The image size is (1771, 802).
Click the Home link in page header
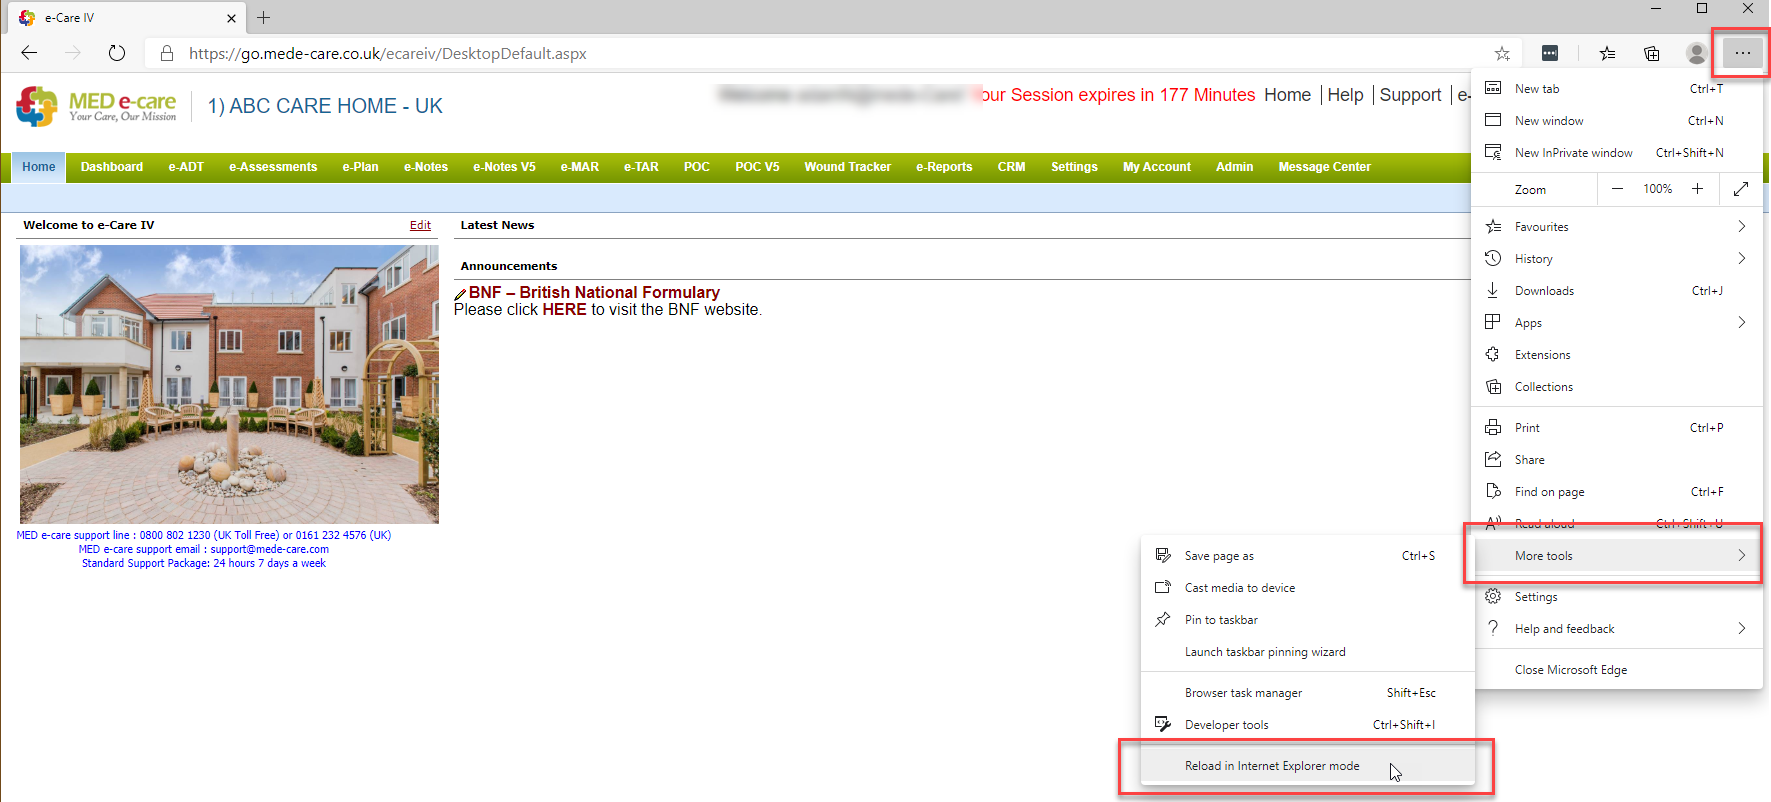1287,95
